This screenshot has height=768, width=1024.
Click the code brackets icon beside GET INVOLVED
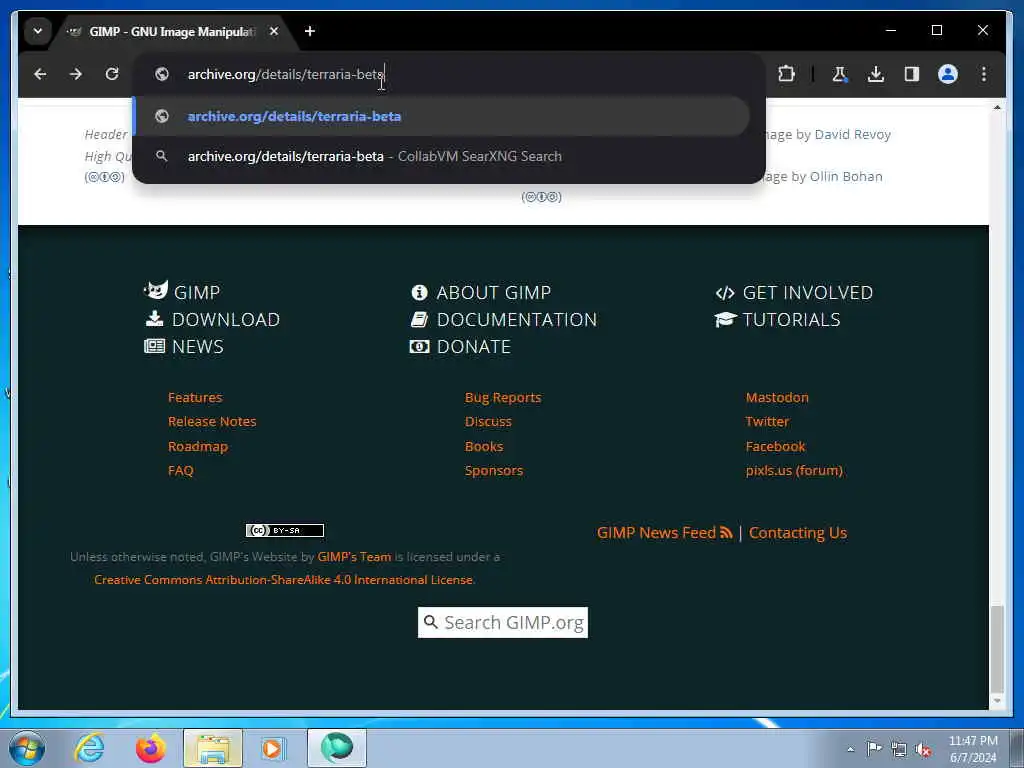point(725,293)
